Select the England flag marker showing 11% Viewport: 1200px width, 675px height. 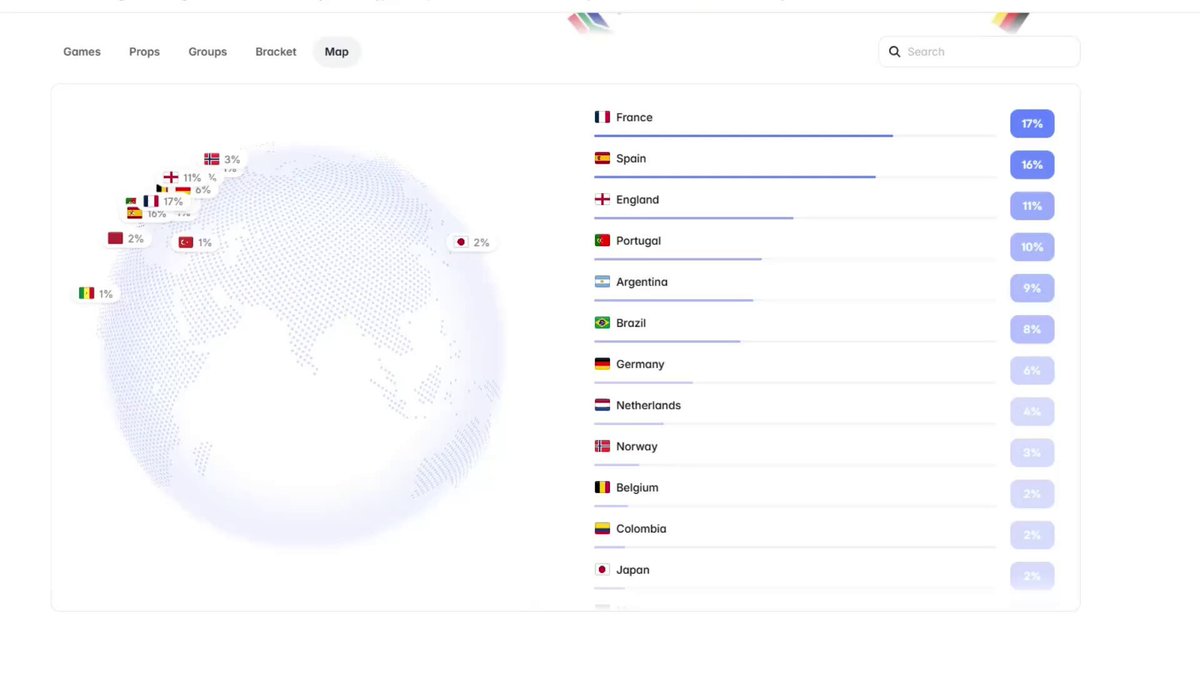(171, 177)
